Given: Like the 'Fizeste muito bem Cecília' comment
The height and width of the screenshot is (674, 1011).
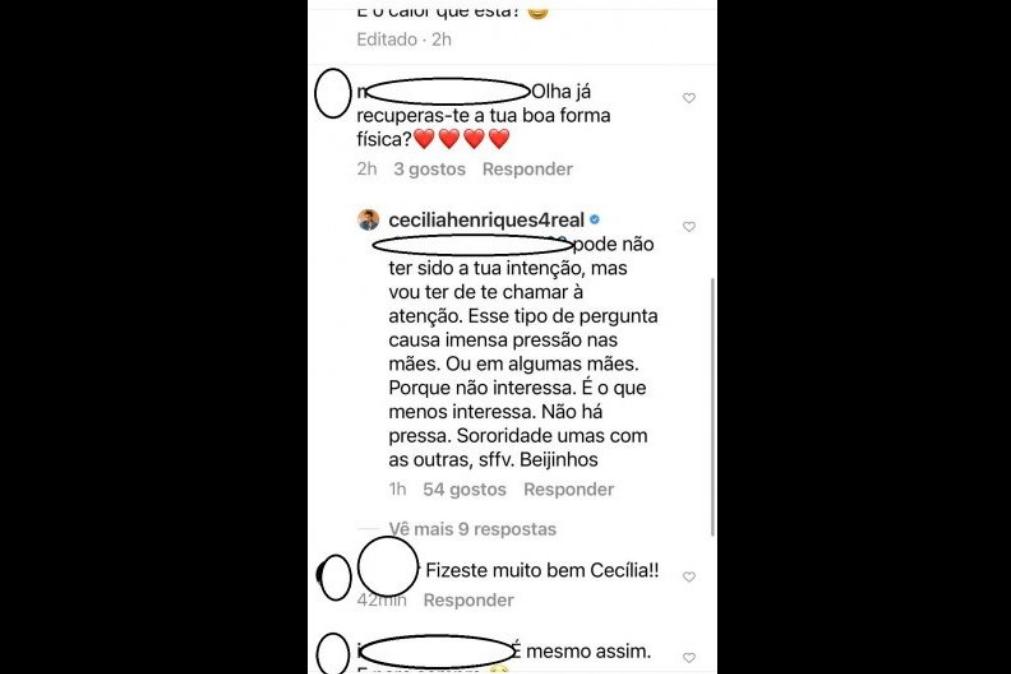Looking at the screenshot, I should pyautogui.click(x=689, y=577).
